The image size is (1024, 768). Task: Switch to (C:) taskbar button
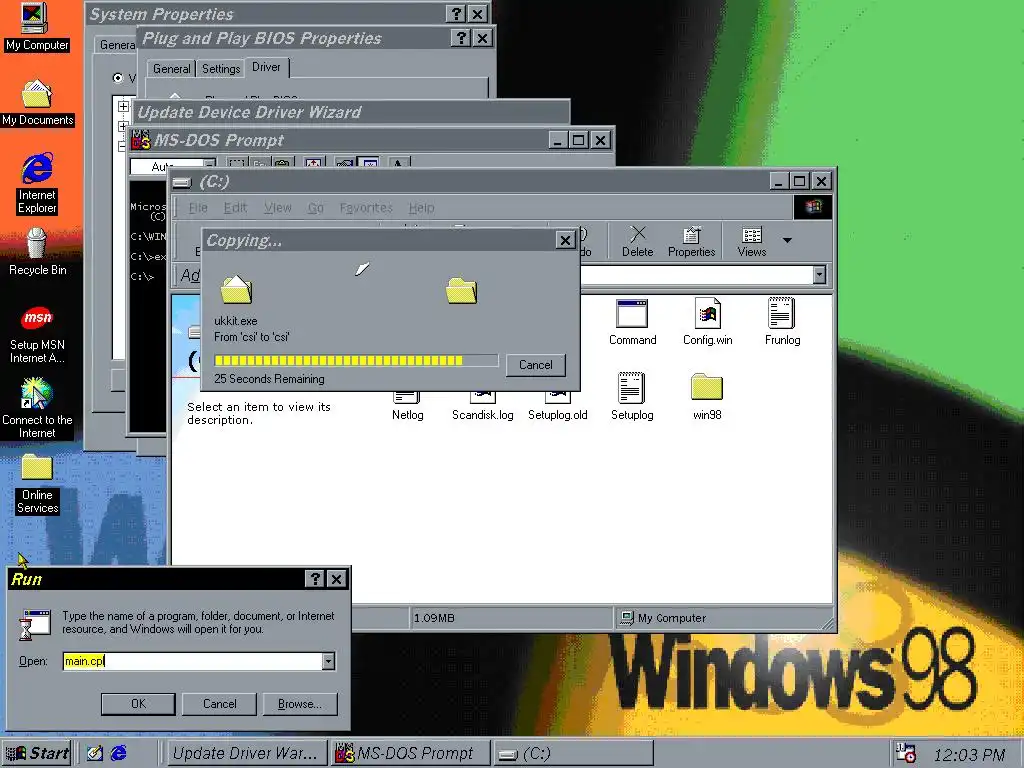tap(572, 753)
